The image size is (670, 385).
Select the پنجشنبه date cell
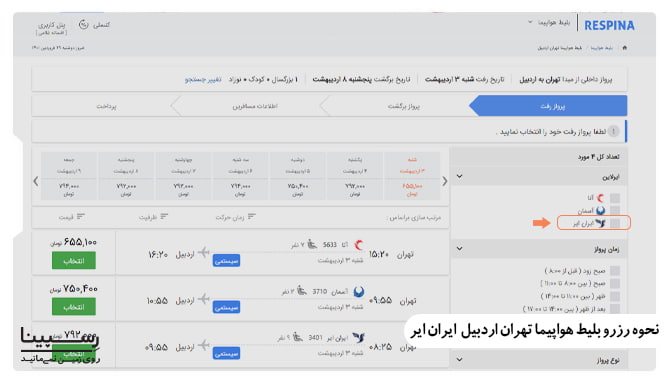click(126, 176)
